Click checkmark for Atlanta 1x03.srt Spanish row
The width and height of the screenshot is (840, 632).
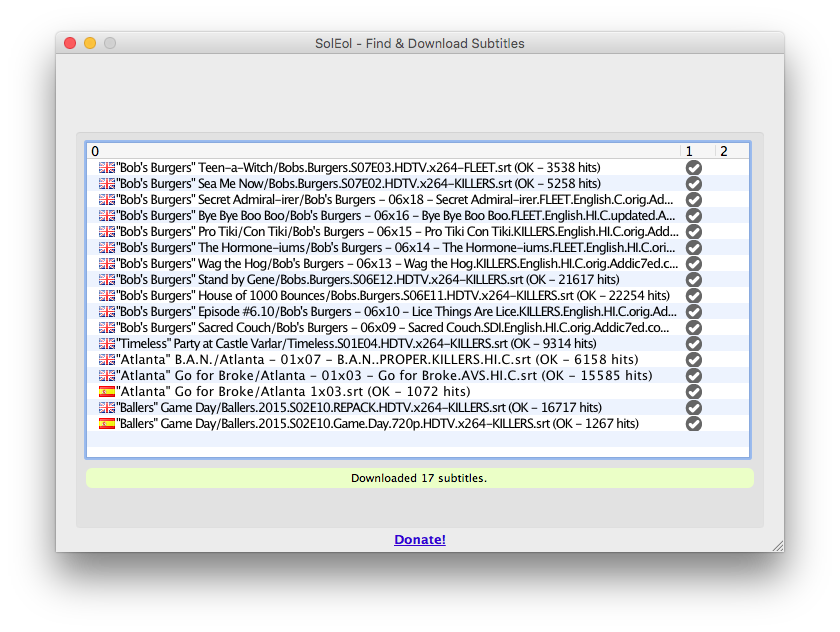694,392
